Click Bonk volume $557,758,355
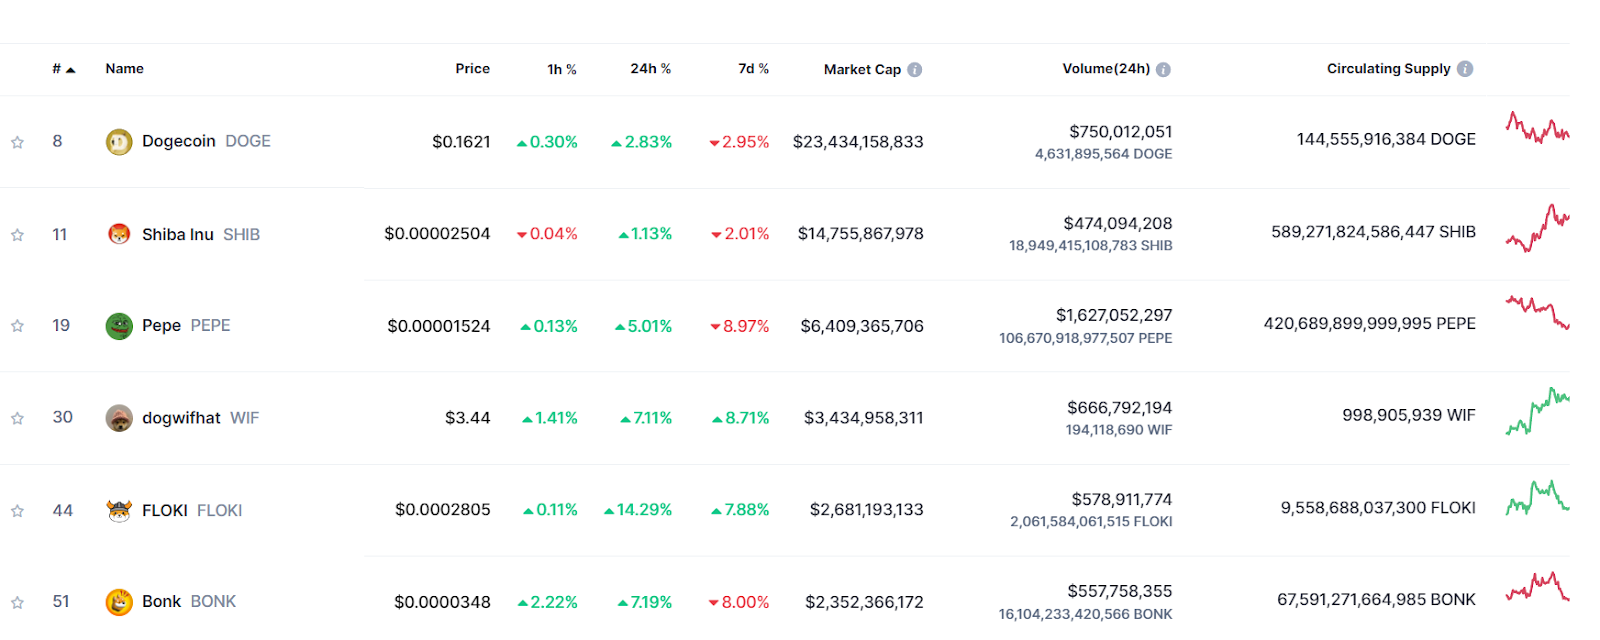 (1119, 592)
